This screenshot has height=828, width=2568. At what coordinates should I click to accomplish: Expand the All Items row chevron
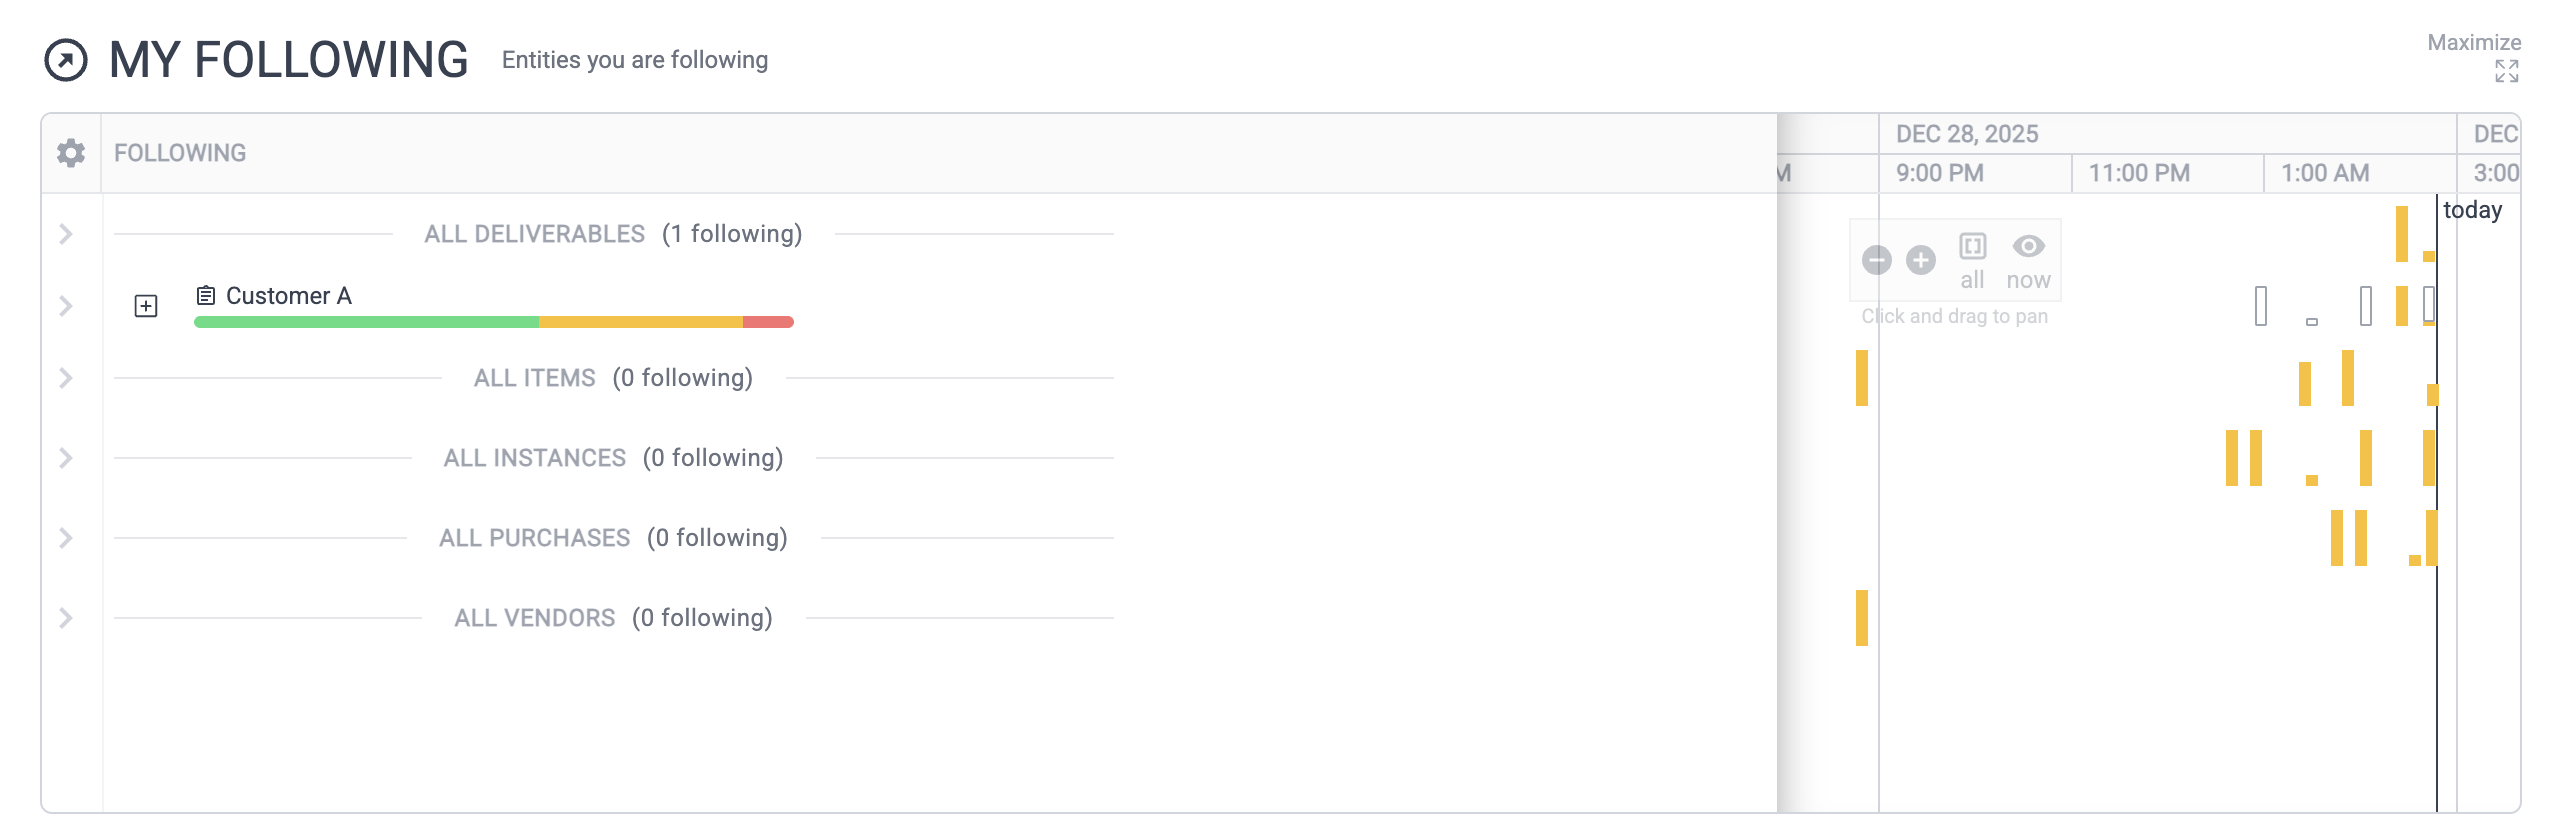tap(66, 378)
